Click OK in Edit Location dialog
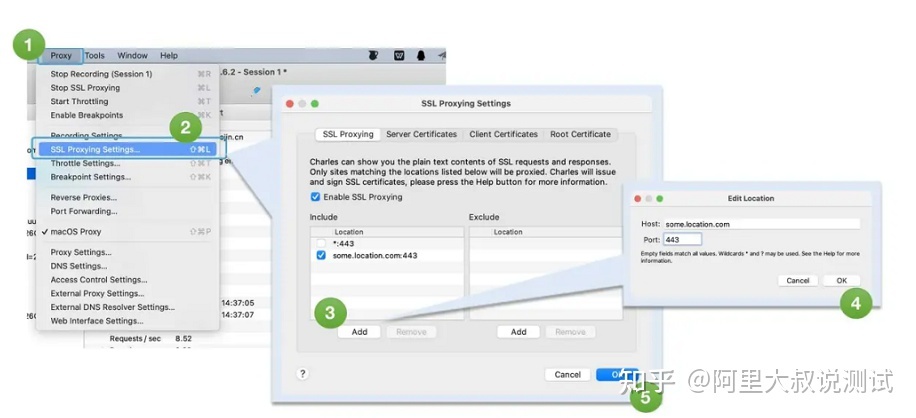The height and width of the screenshot is (418, 916). (x=841, y=281)
